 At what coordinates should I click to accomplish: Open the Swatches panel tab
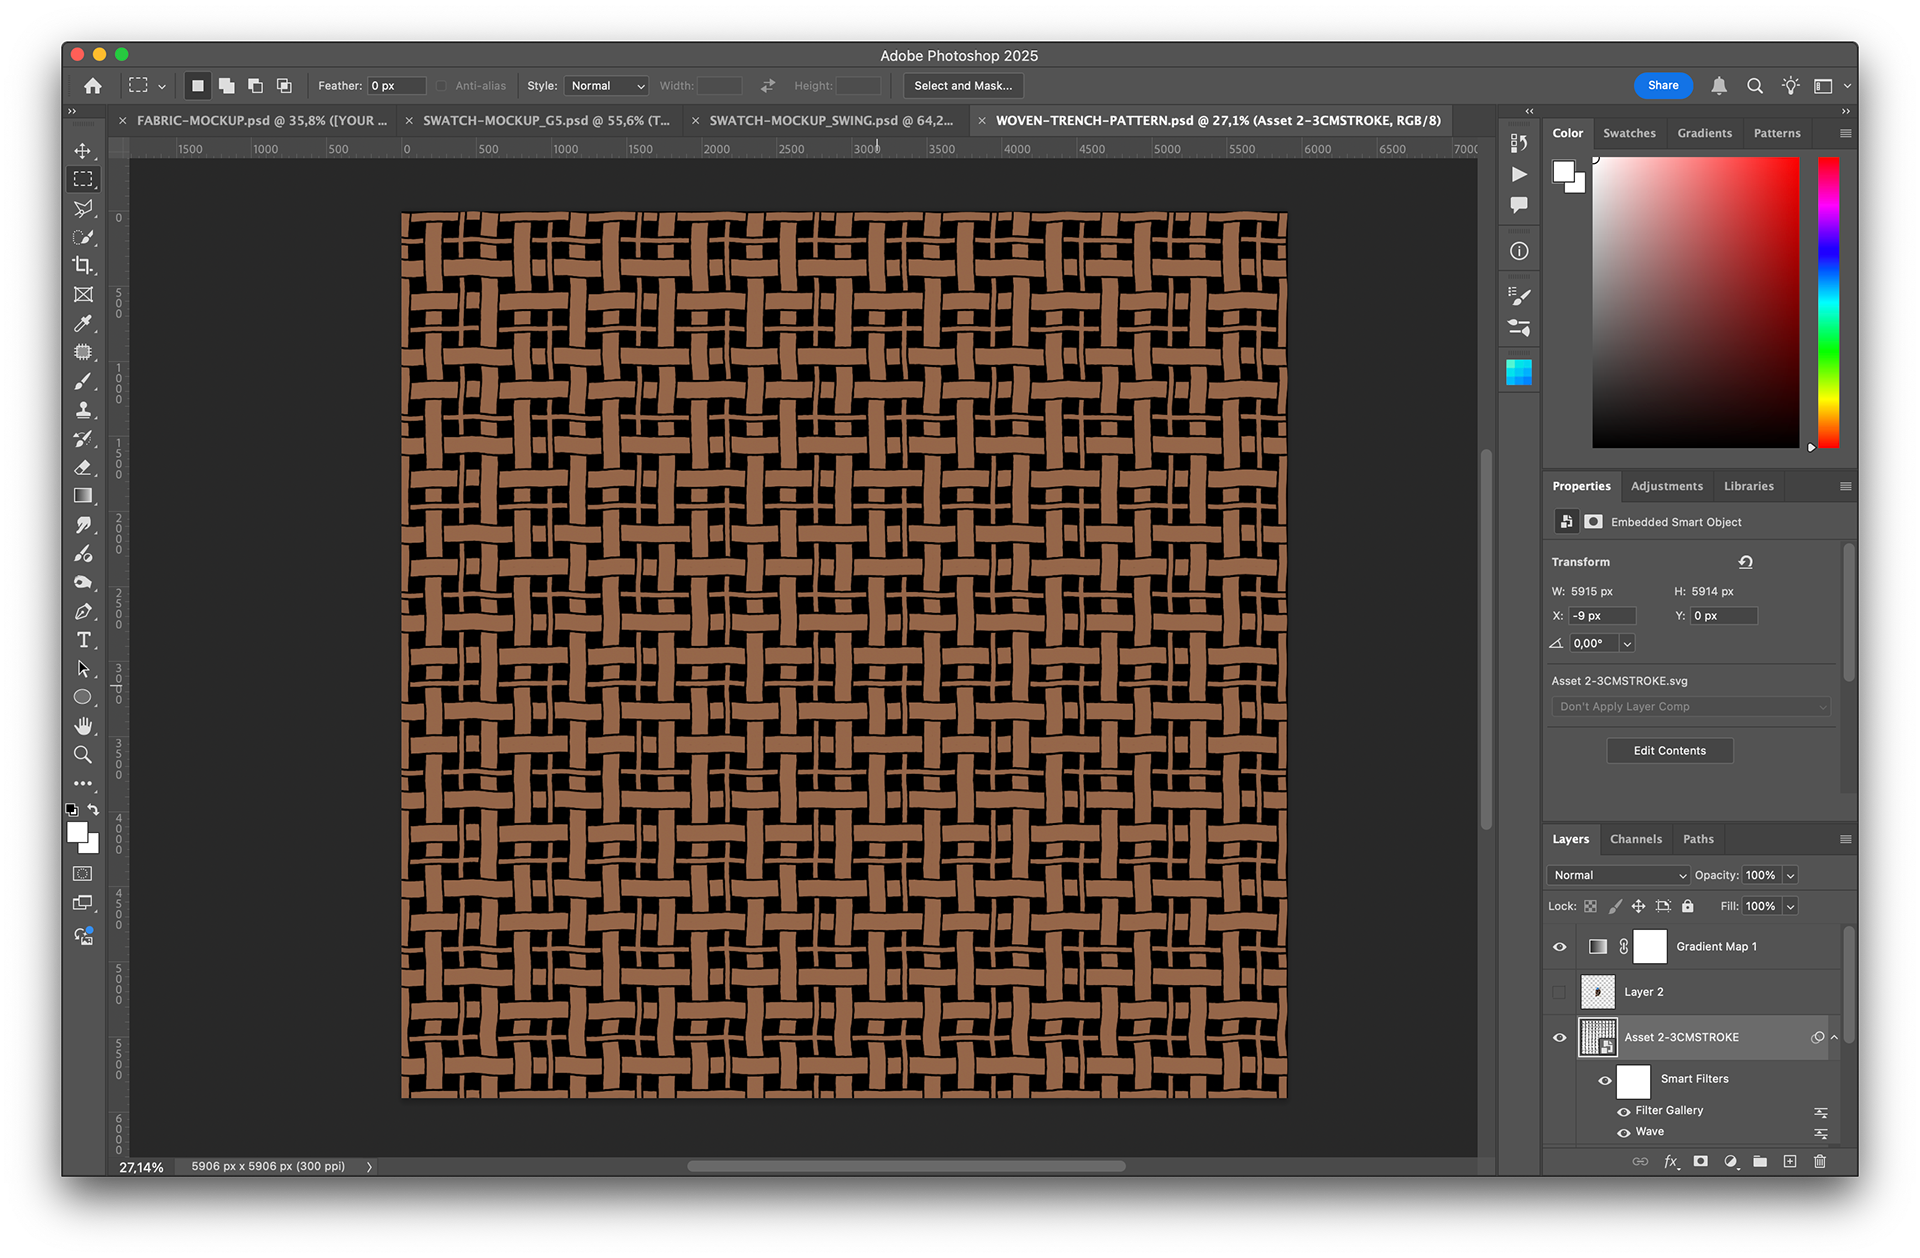[1629, 133]
